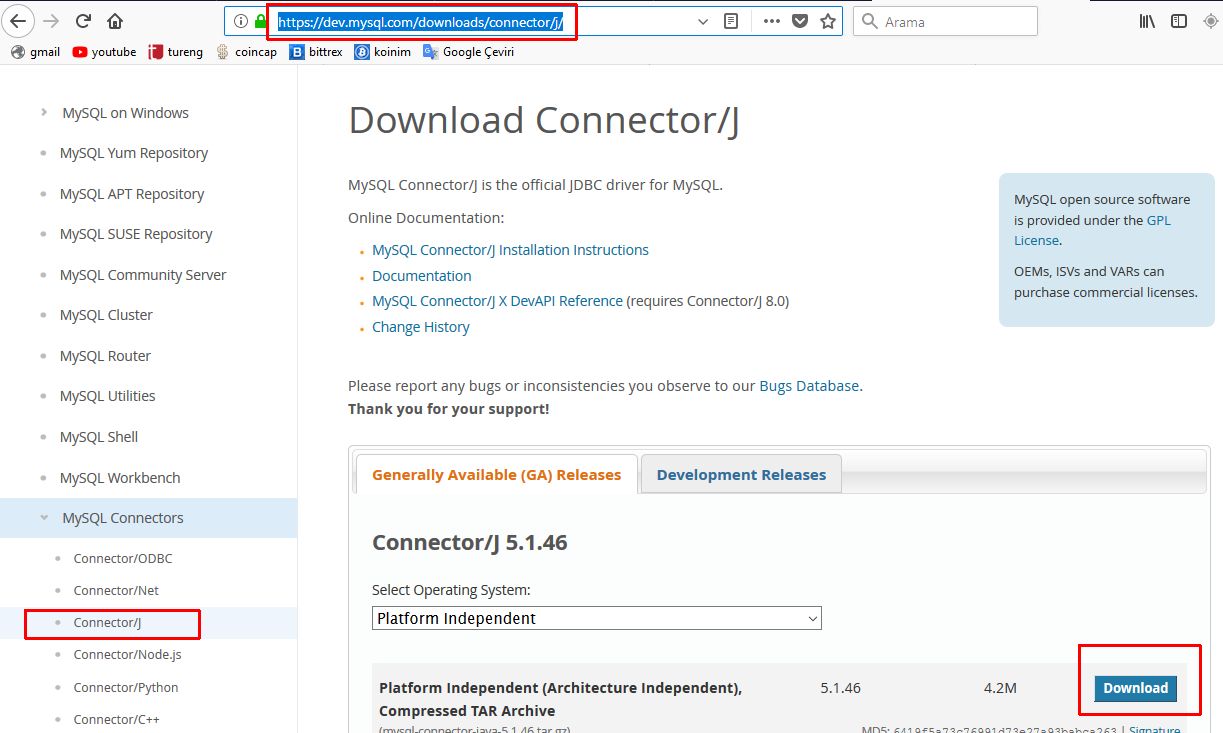Open MySQL Shell in sidebar
Image resolution: width=1223 pixels, height=733 pixels.
click(x=99, y=437)
